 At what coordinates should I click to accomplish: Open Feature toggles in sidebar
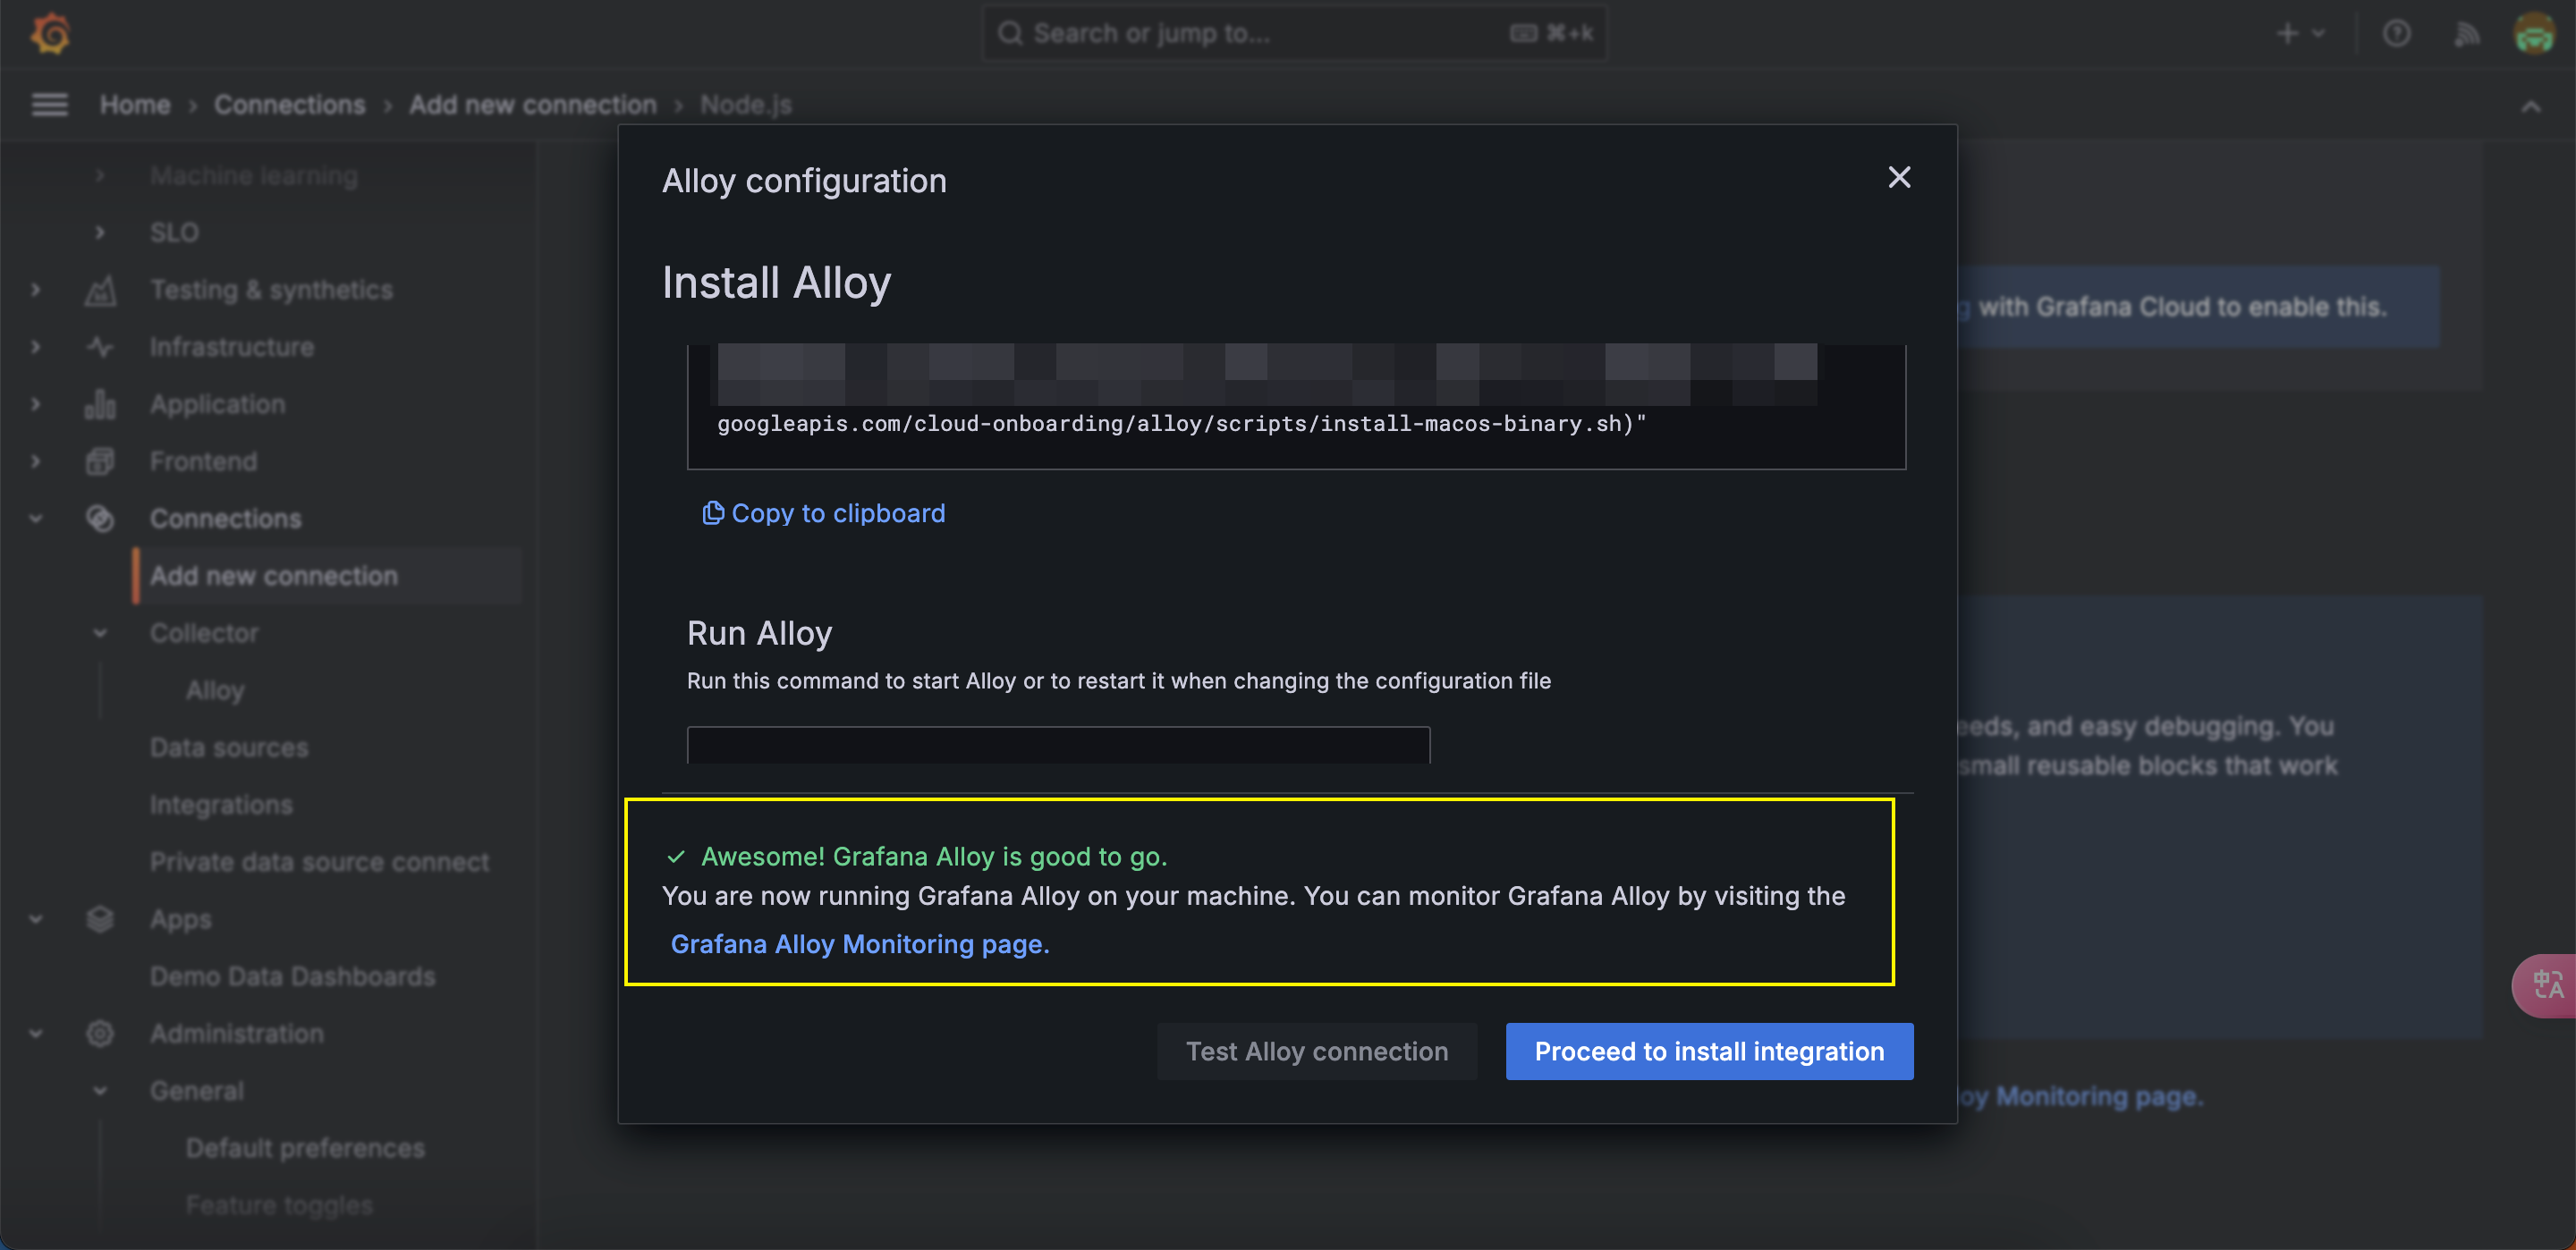coord(279,1205)
